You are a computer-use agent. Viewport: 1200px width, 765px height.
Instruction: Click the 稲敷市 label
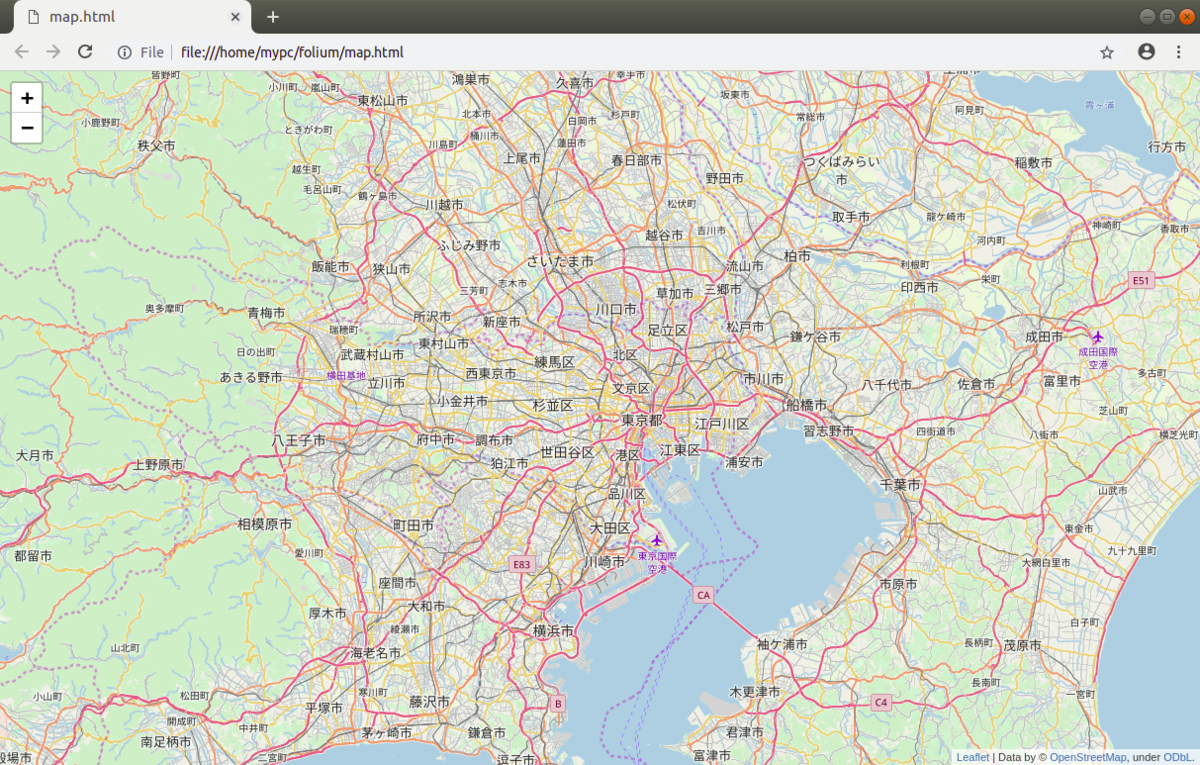(1033, 162)
